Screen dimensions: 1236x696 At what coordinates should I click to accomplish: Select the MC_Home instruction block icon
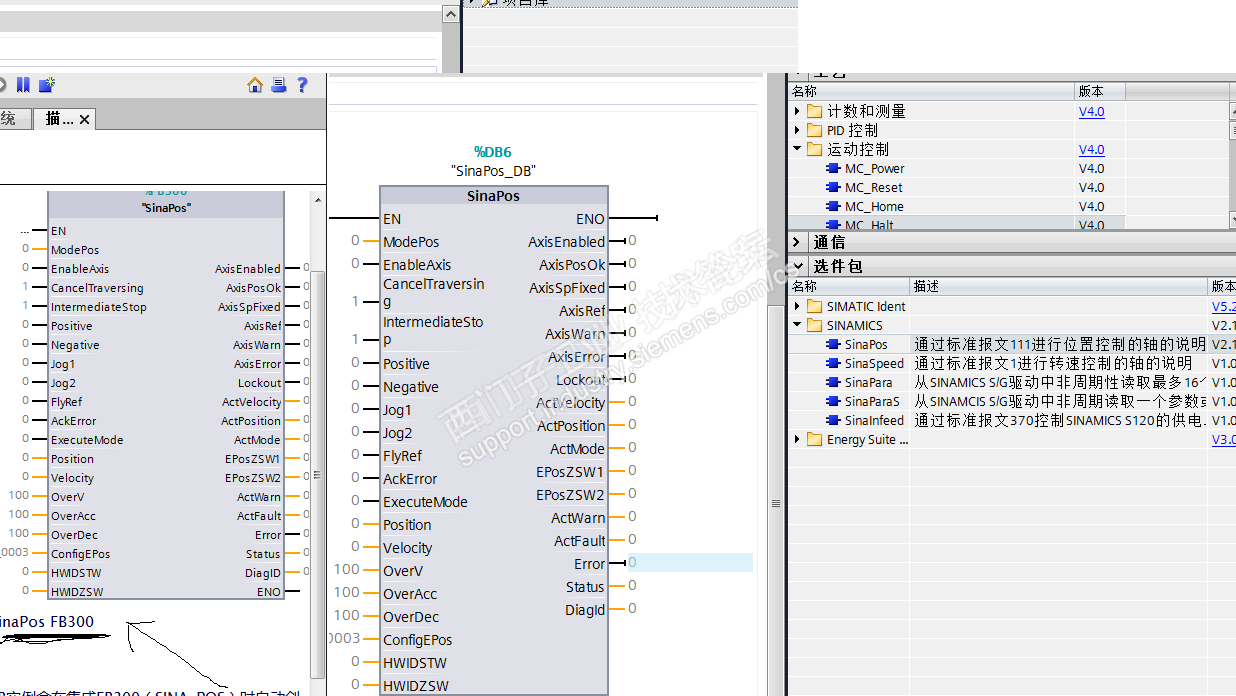point(833,207)
